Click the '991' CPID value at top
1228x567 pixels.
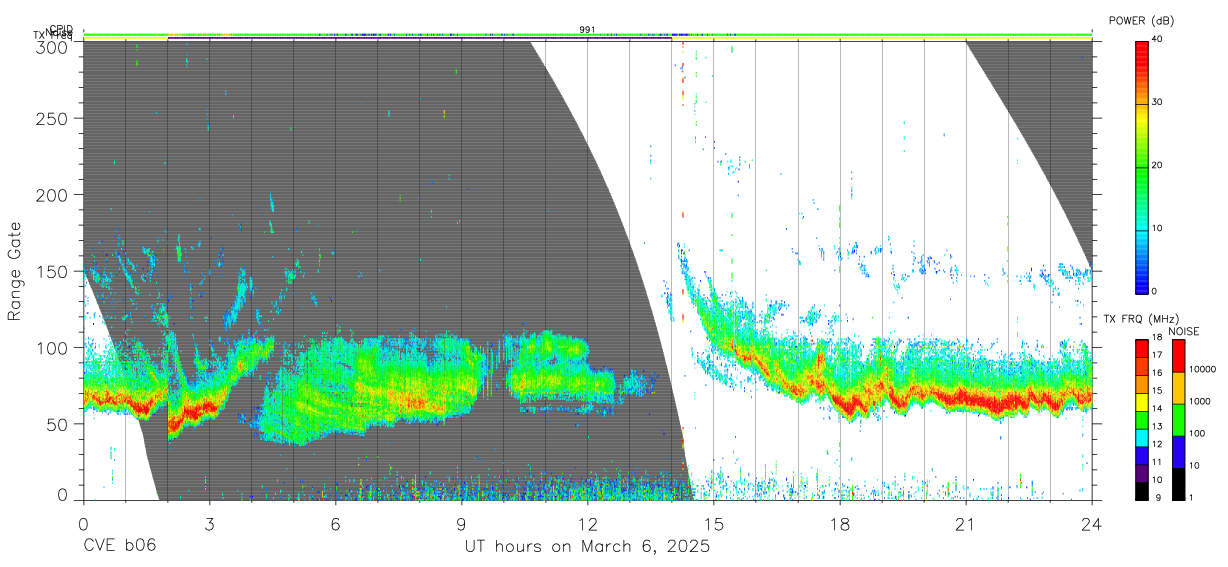pos(588,30)
